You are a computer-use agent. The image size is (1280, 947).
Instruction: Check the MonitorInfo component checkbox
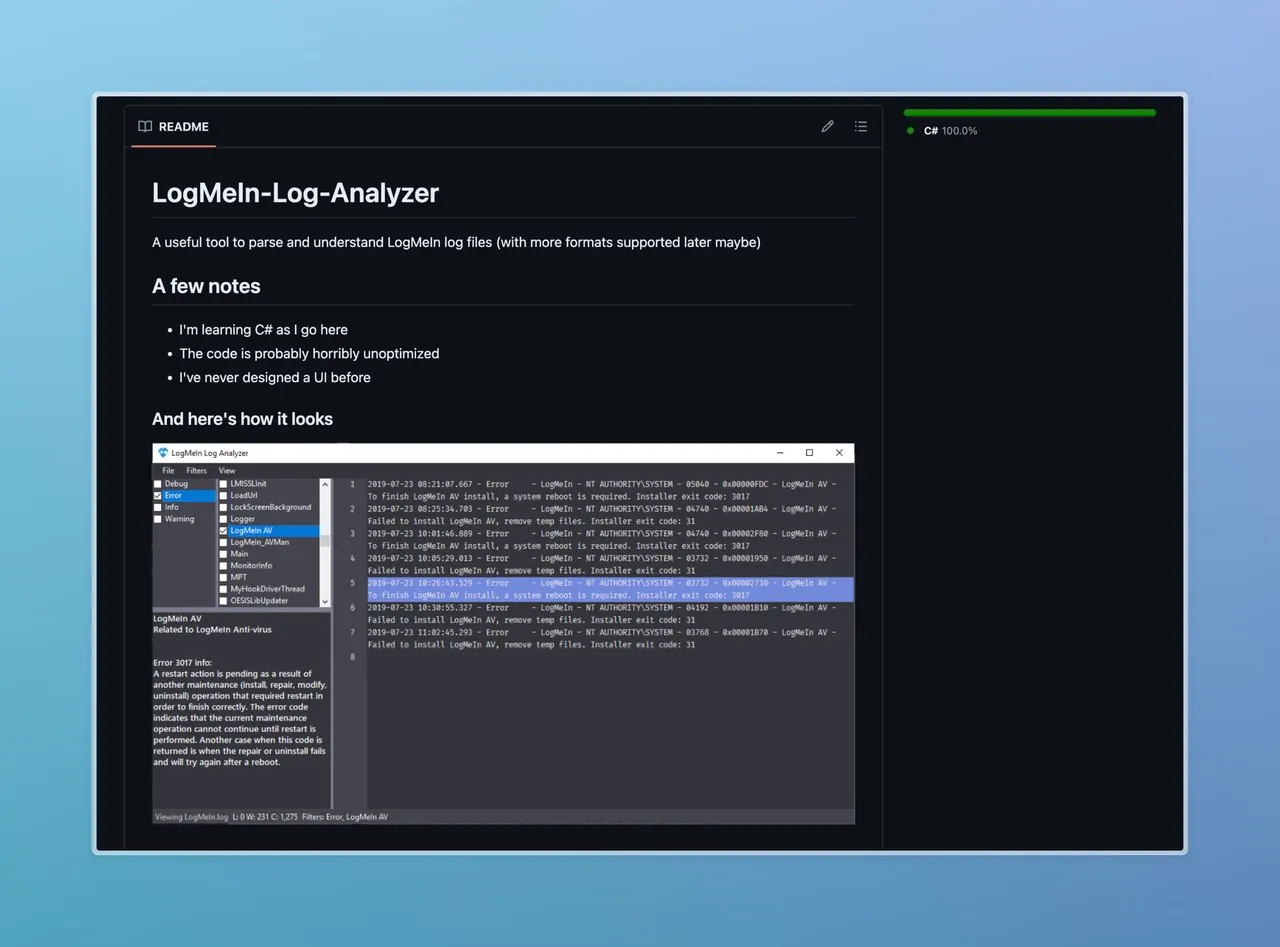(x=223, y=566)
